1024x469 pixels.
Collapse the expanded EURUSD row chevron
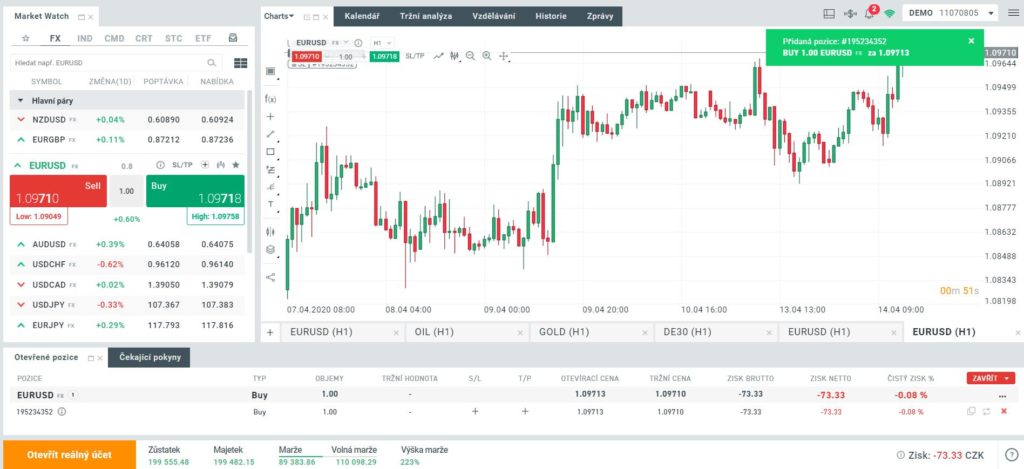[18, 166]
